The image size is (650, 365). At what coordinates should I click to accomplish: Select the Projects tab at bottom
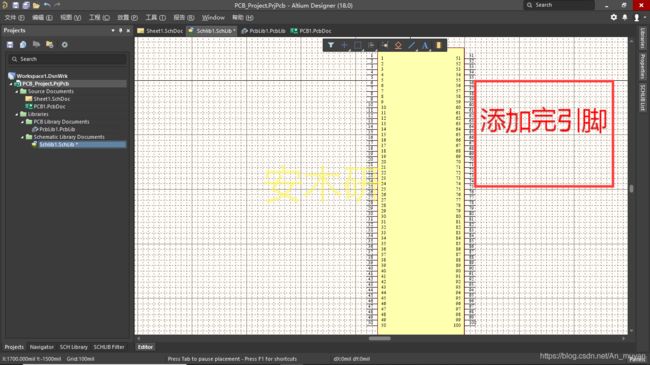pos(14,347)
